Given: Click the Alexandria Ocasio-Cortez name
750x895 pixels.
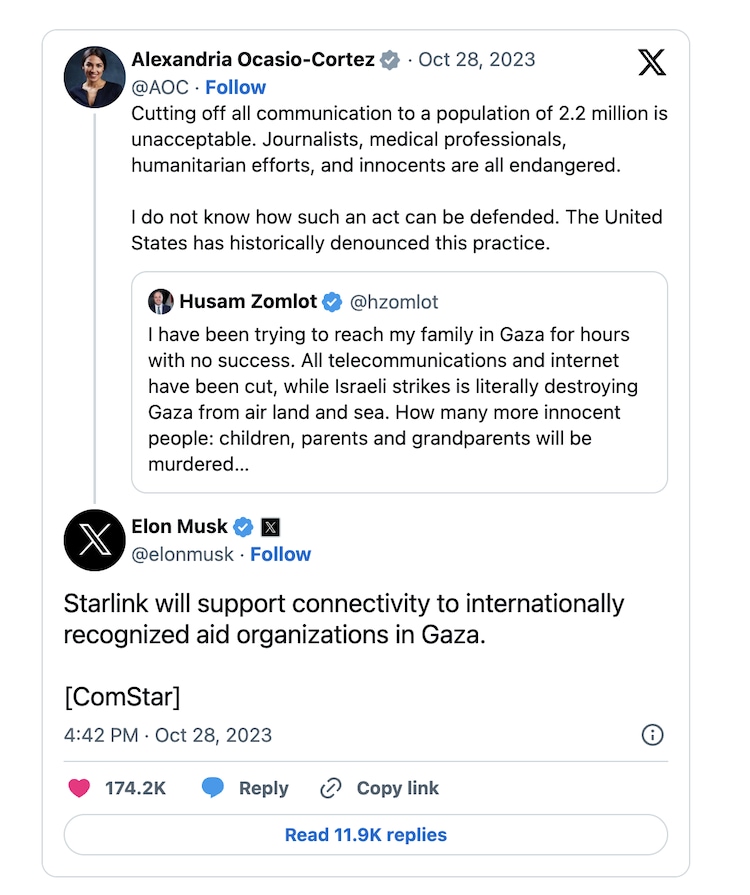Looking at the screenshot, I should point(253,59).
